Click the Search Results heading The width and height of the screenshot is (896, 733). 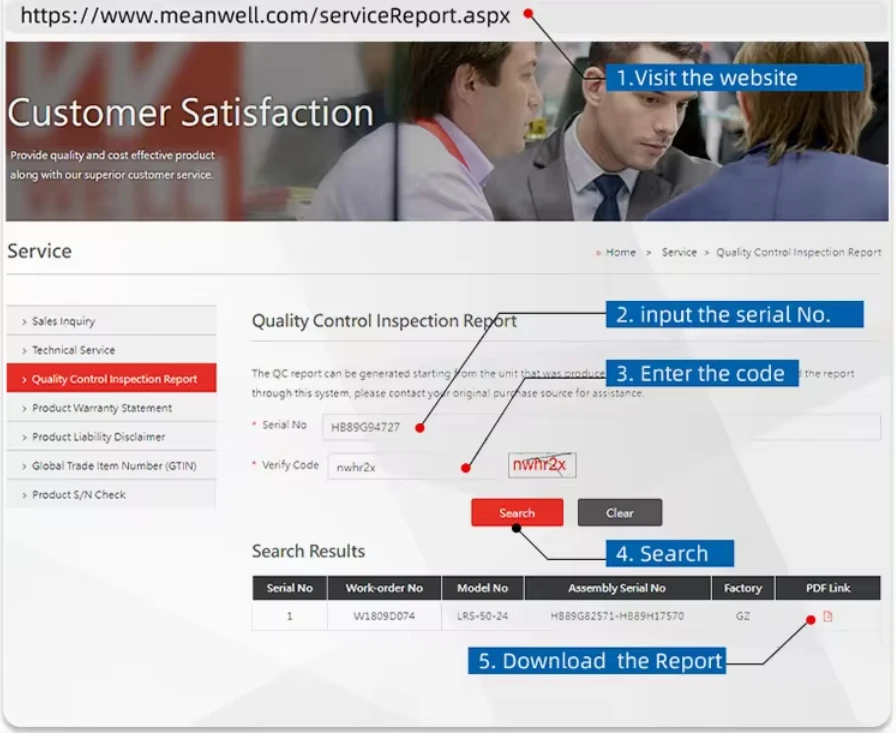(309, 551)
